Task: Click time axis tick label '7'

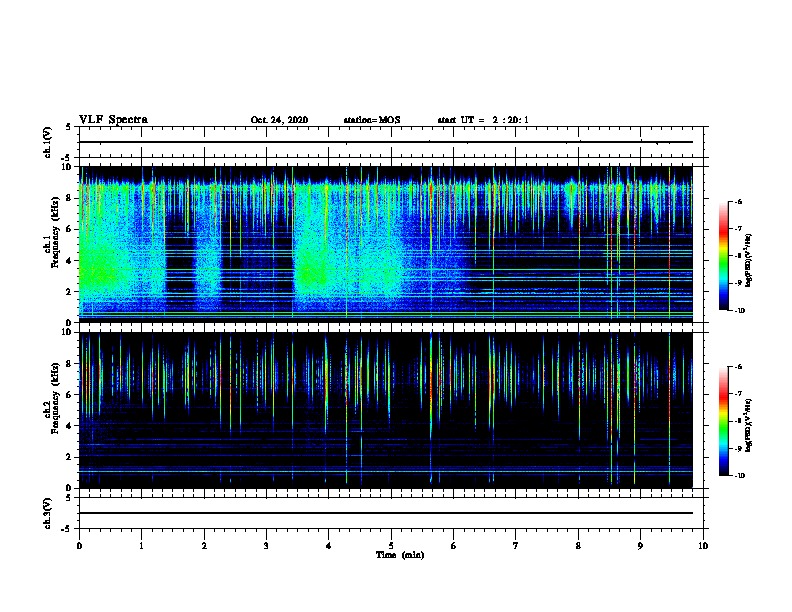Action: 516,546
